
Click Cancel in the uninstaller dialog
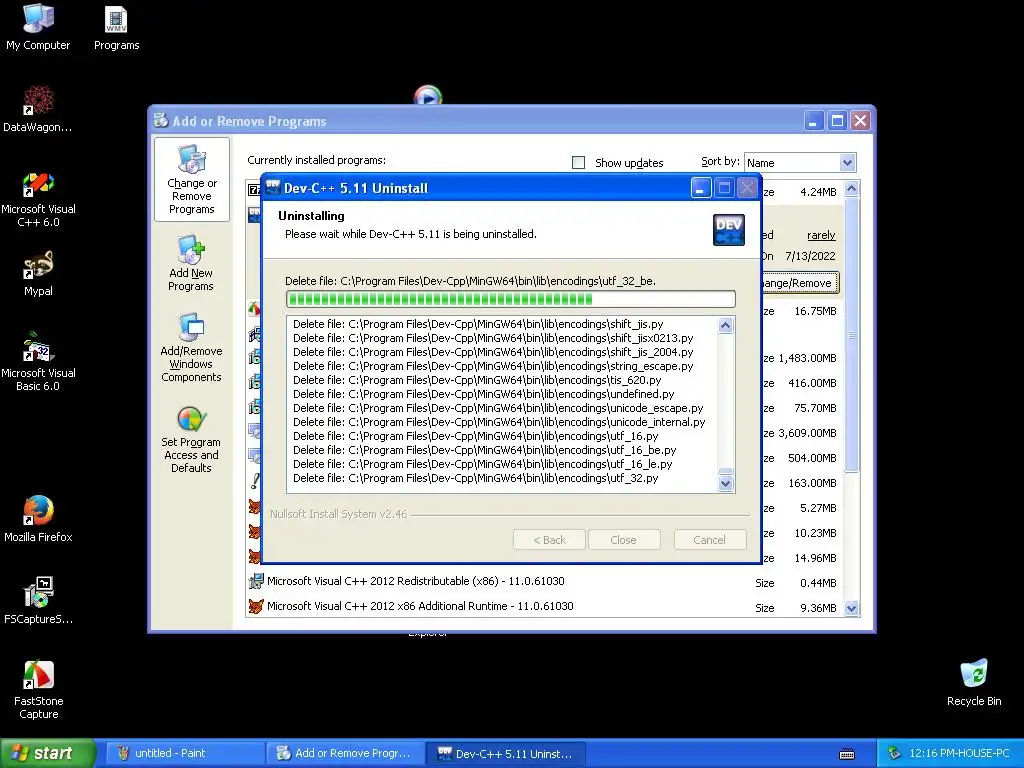[x=710, y=539]
